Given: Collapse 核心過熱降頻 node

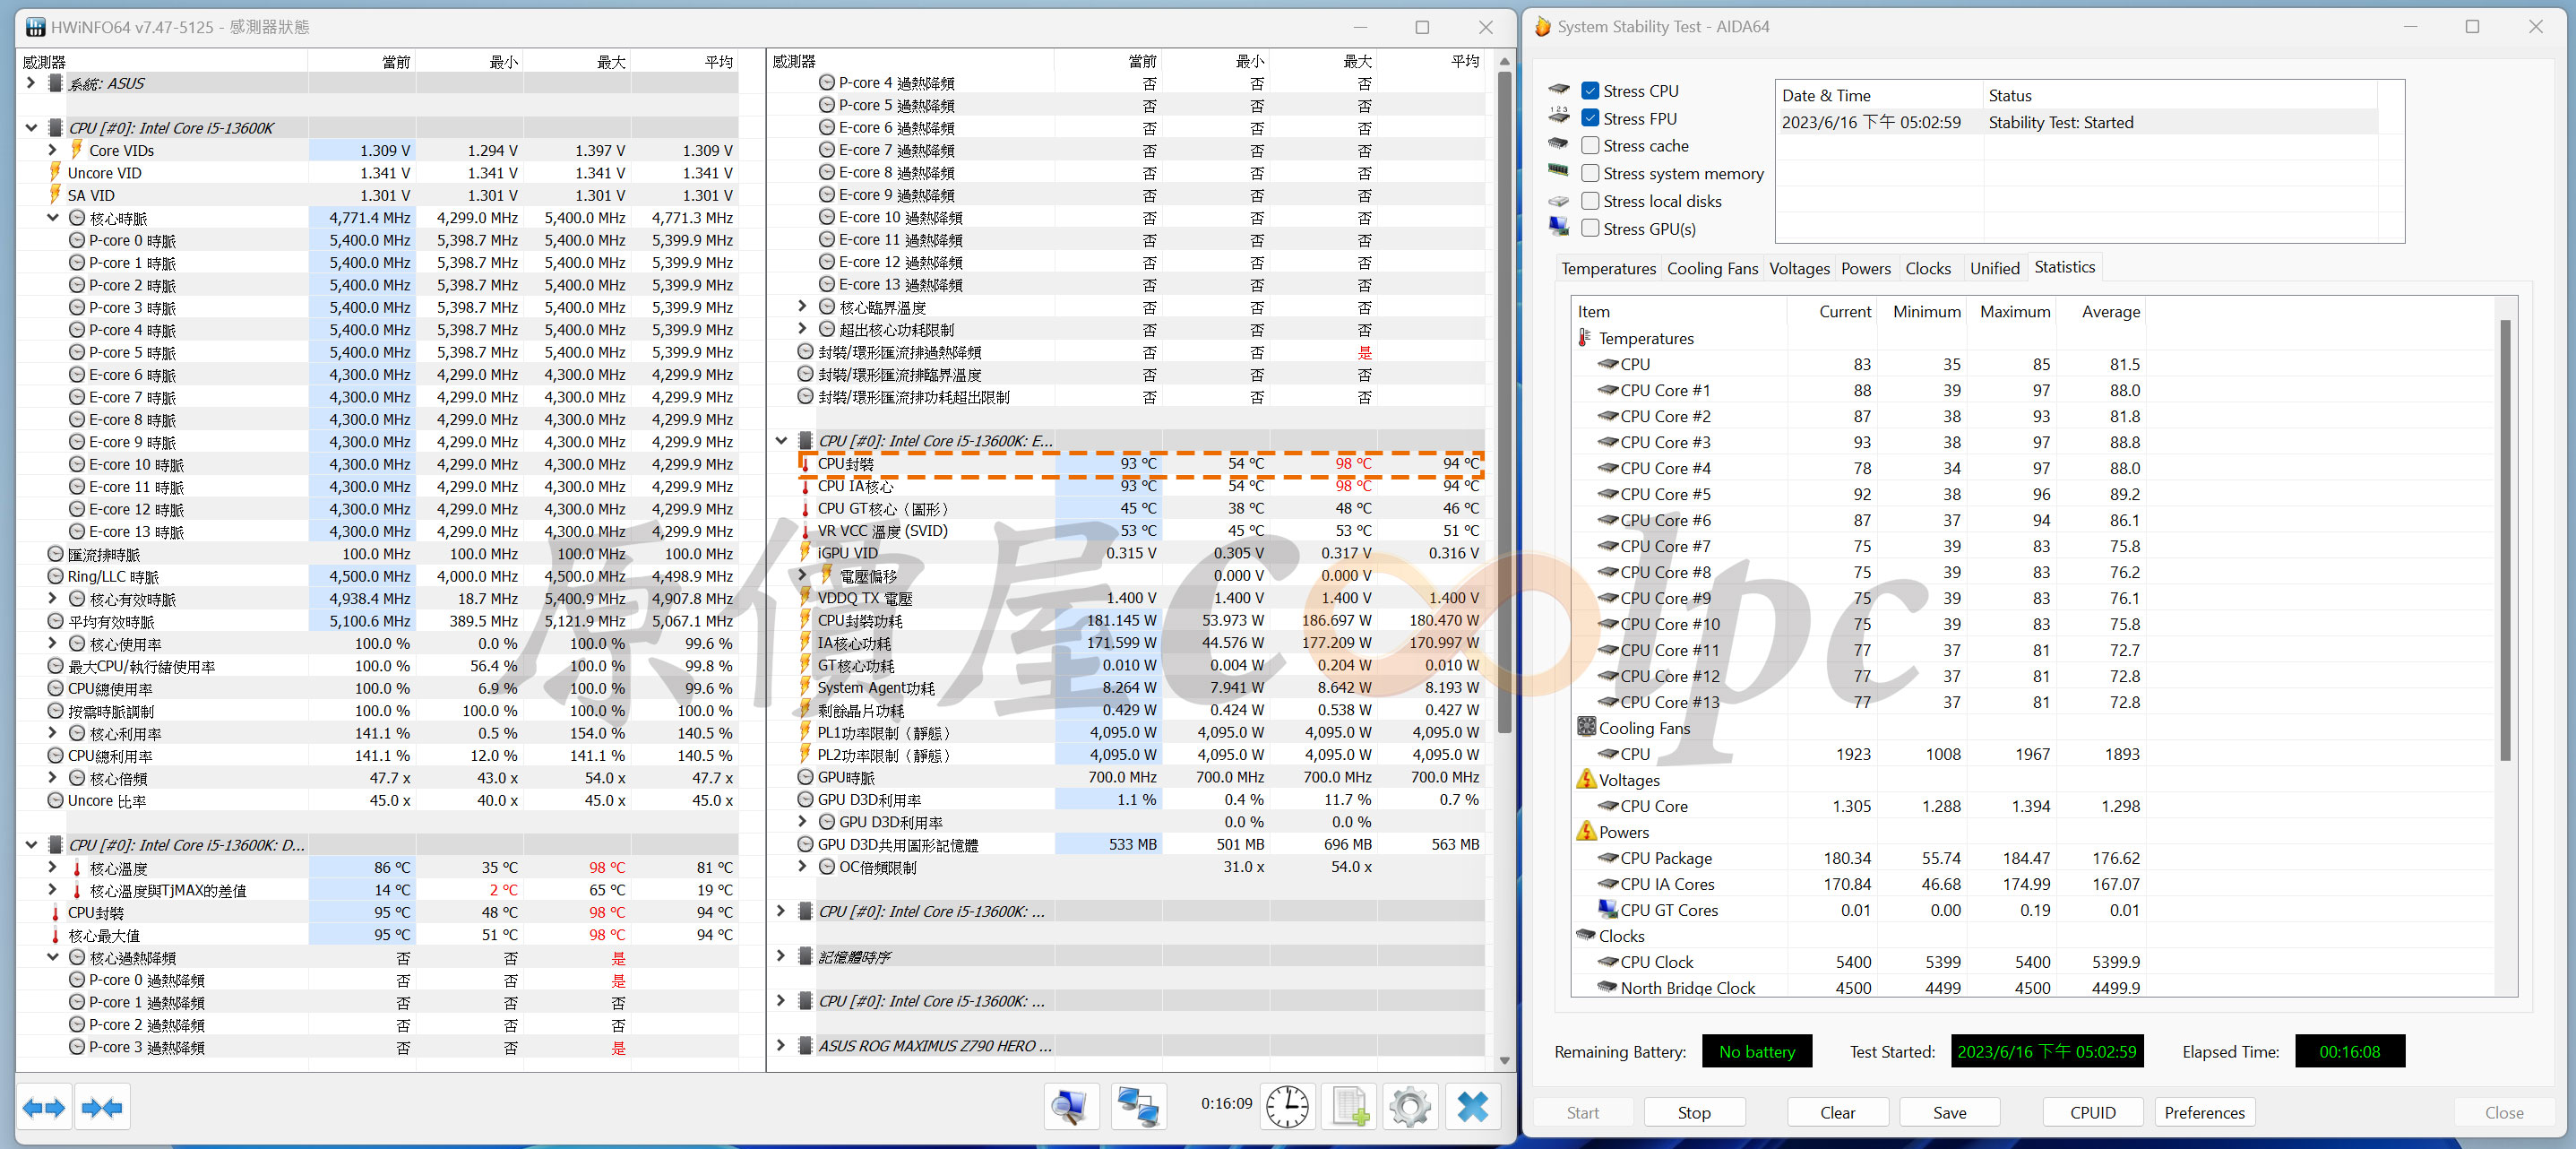Looking at the screenshot, I should (x=53, y=957).
